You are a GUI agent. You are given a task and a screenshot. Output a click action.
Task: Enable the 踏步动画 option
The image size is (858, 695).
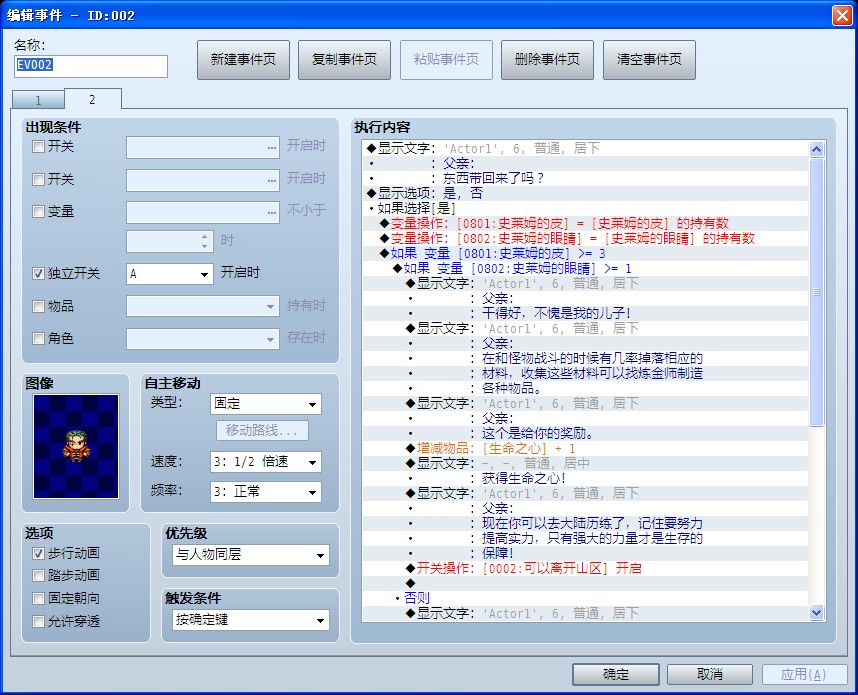[x=38, y=576]
